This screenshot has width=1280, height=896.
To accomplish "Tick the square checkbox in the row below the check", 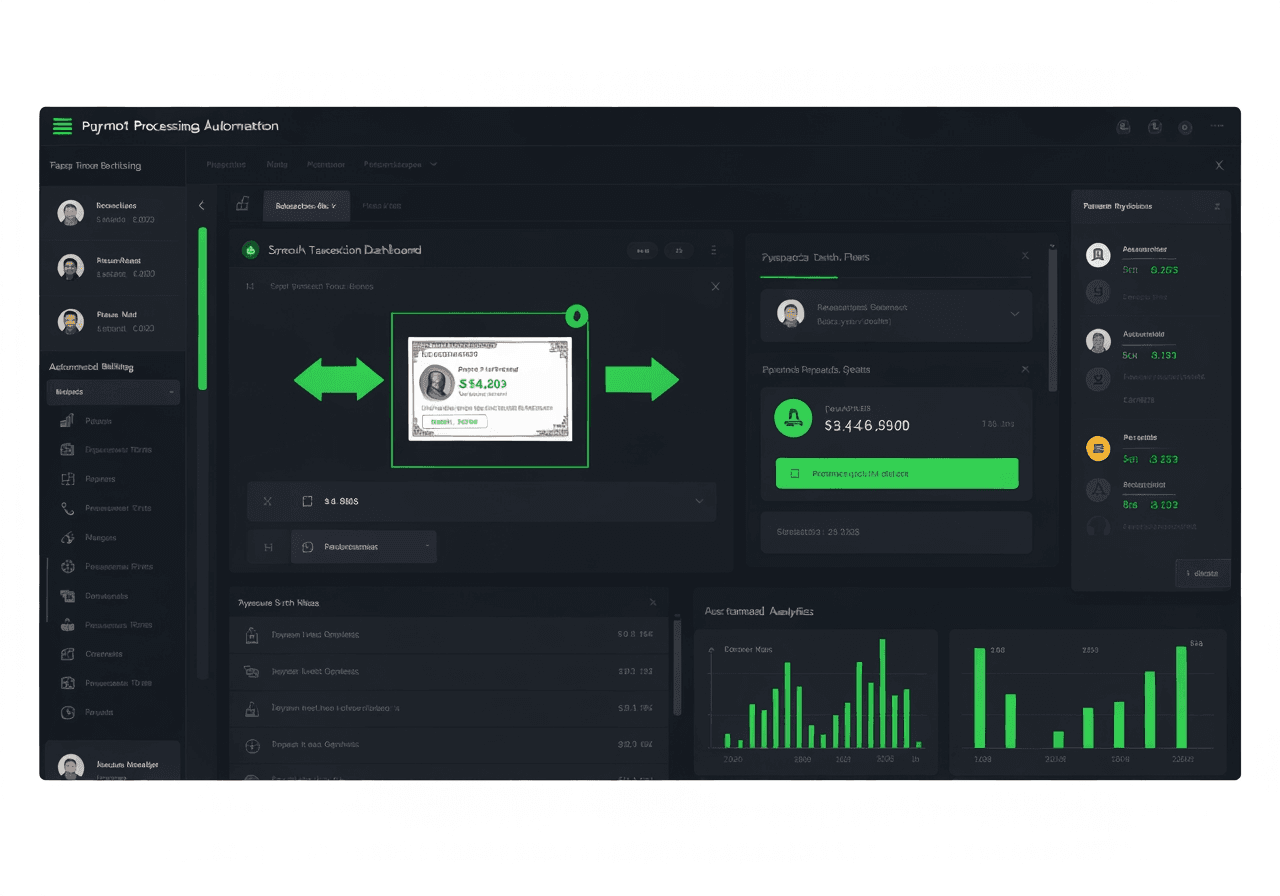I will (x=307, y=501).
